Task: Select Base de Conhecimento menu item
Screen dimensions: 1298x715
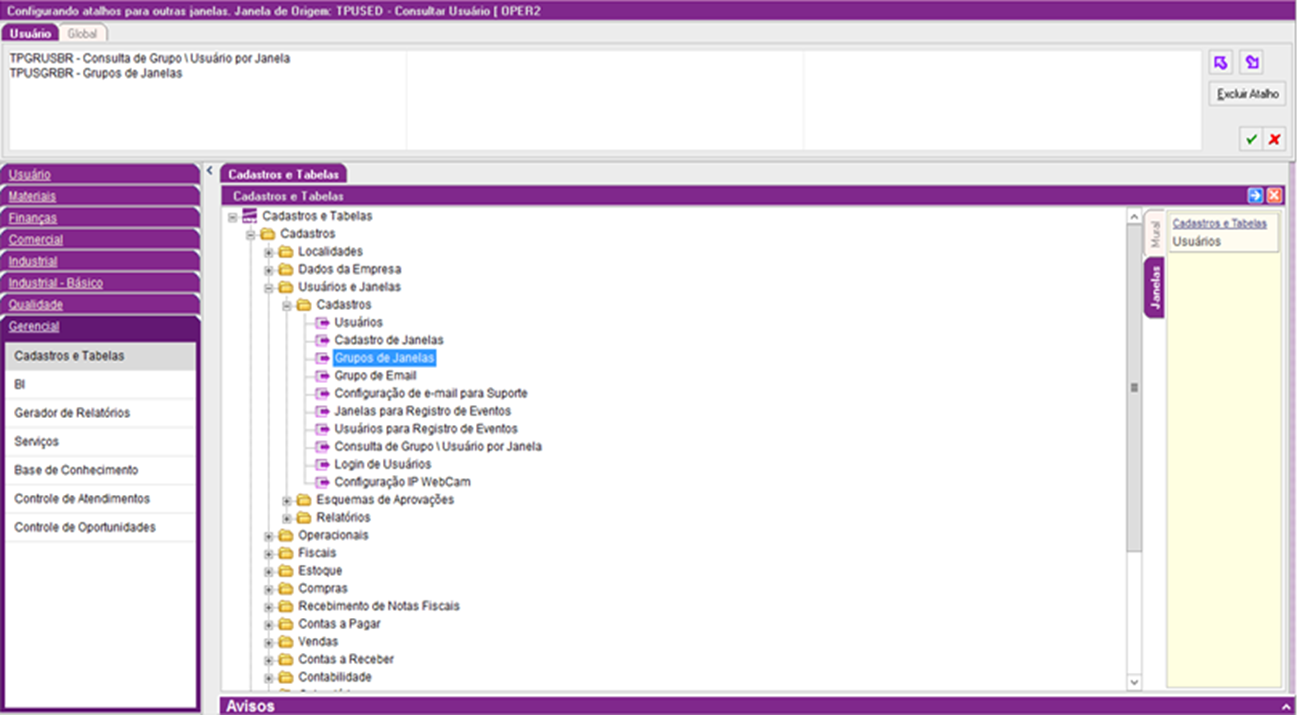Action: tap(100, 470)
